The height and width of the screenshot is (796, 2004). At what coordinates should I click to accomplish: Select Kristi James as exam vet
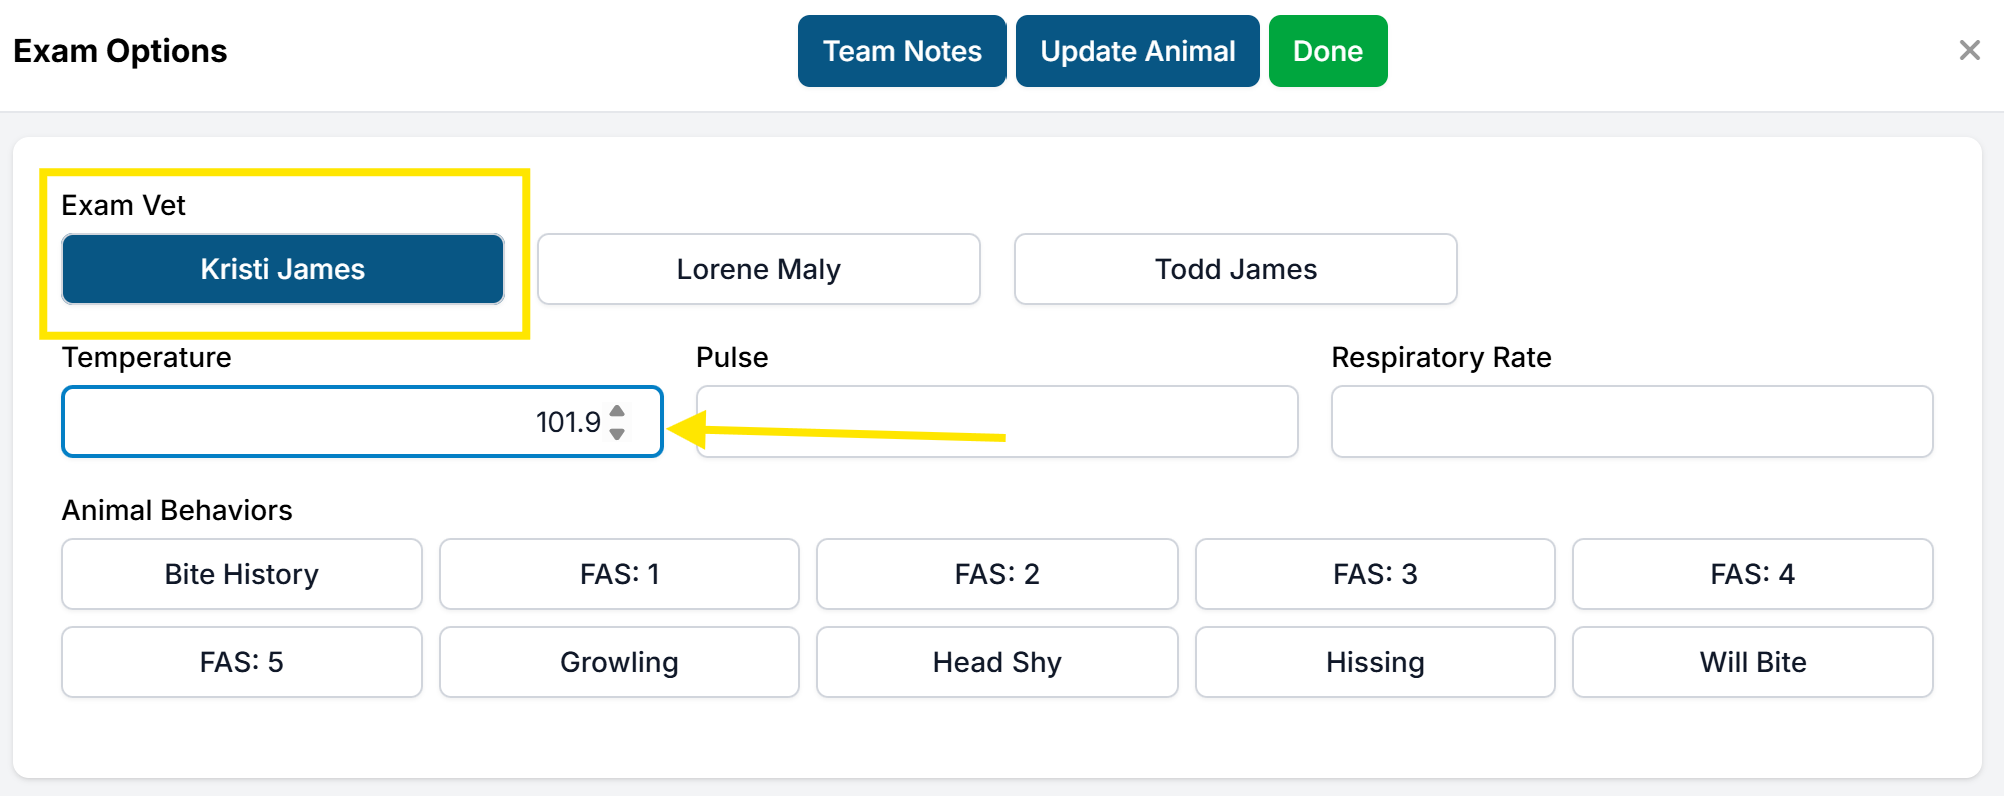tap(282, 269)
